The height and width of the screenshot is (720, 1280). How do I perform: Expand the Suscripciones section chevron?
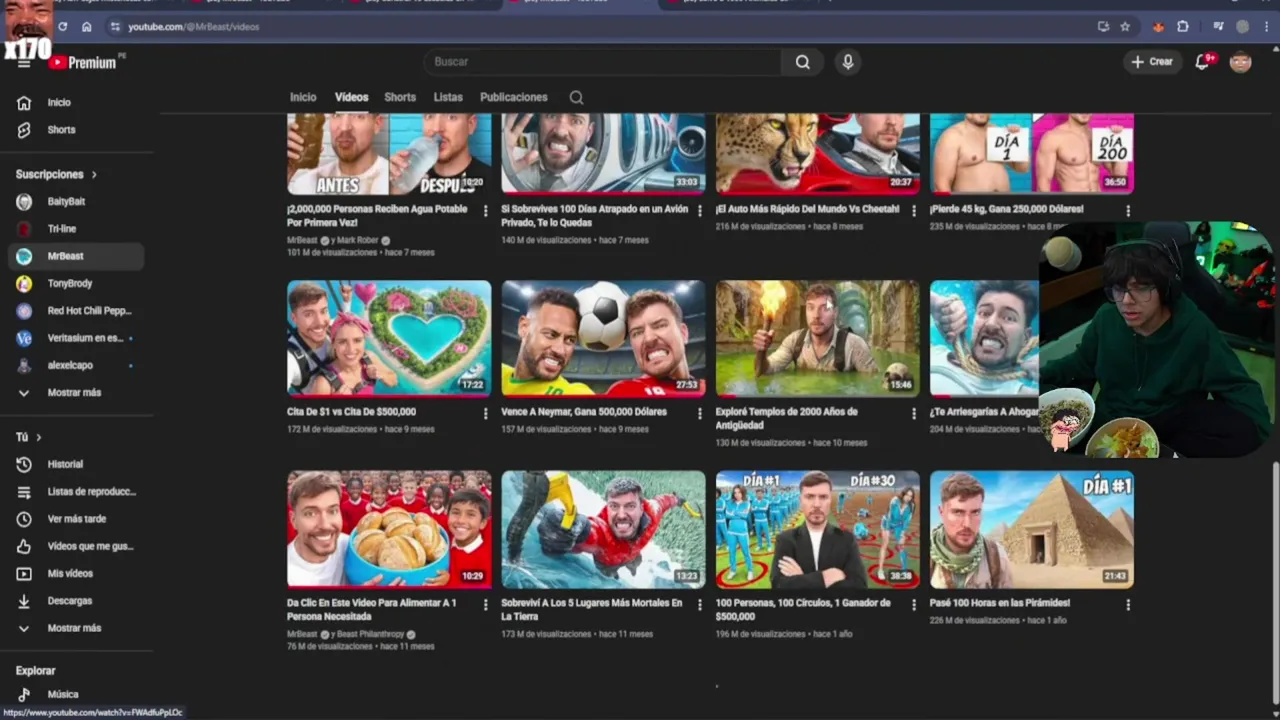coord(94,175)
